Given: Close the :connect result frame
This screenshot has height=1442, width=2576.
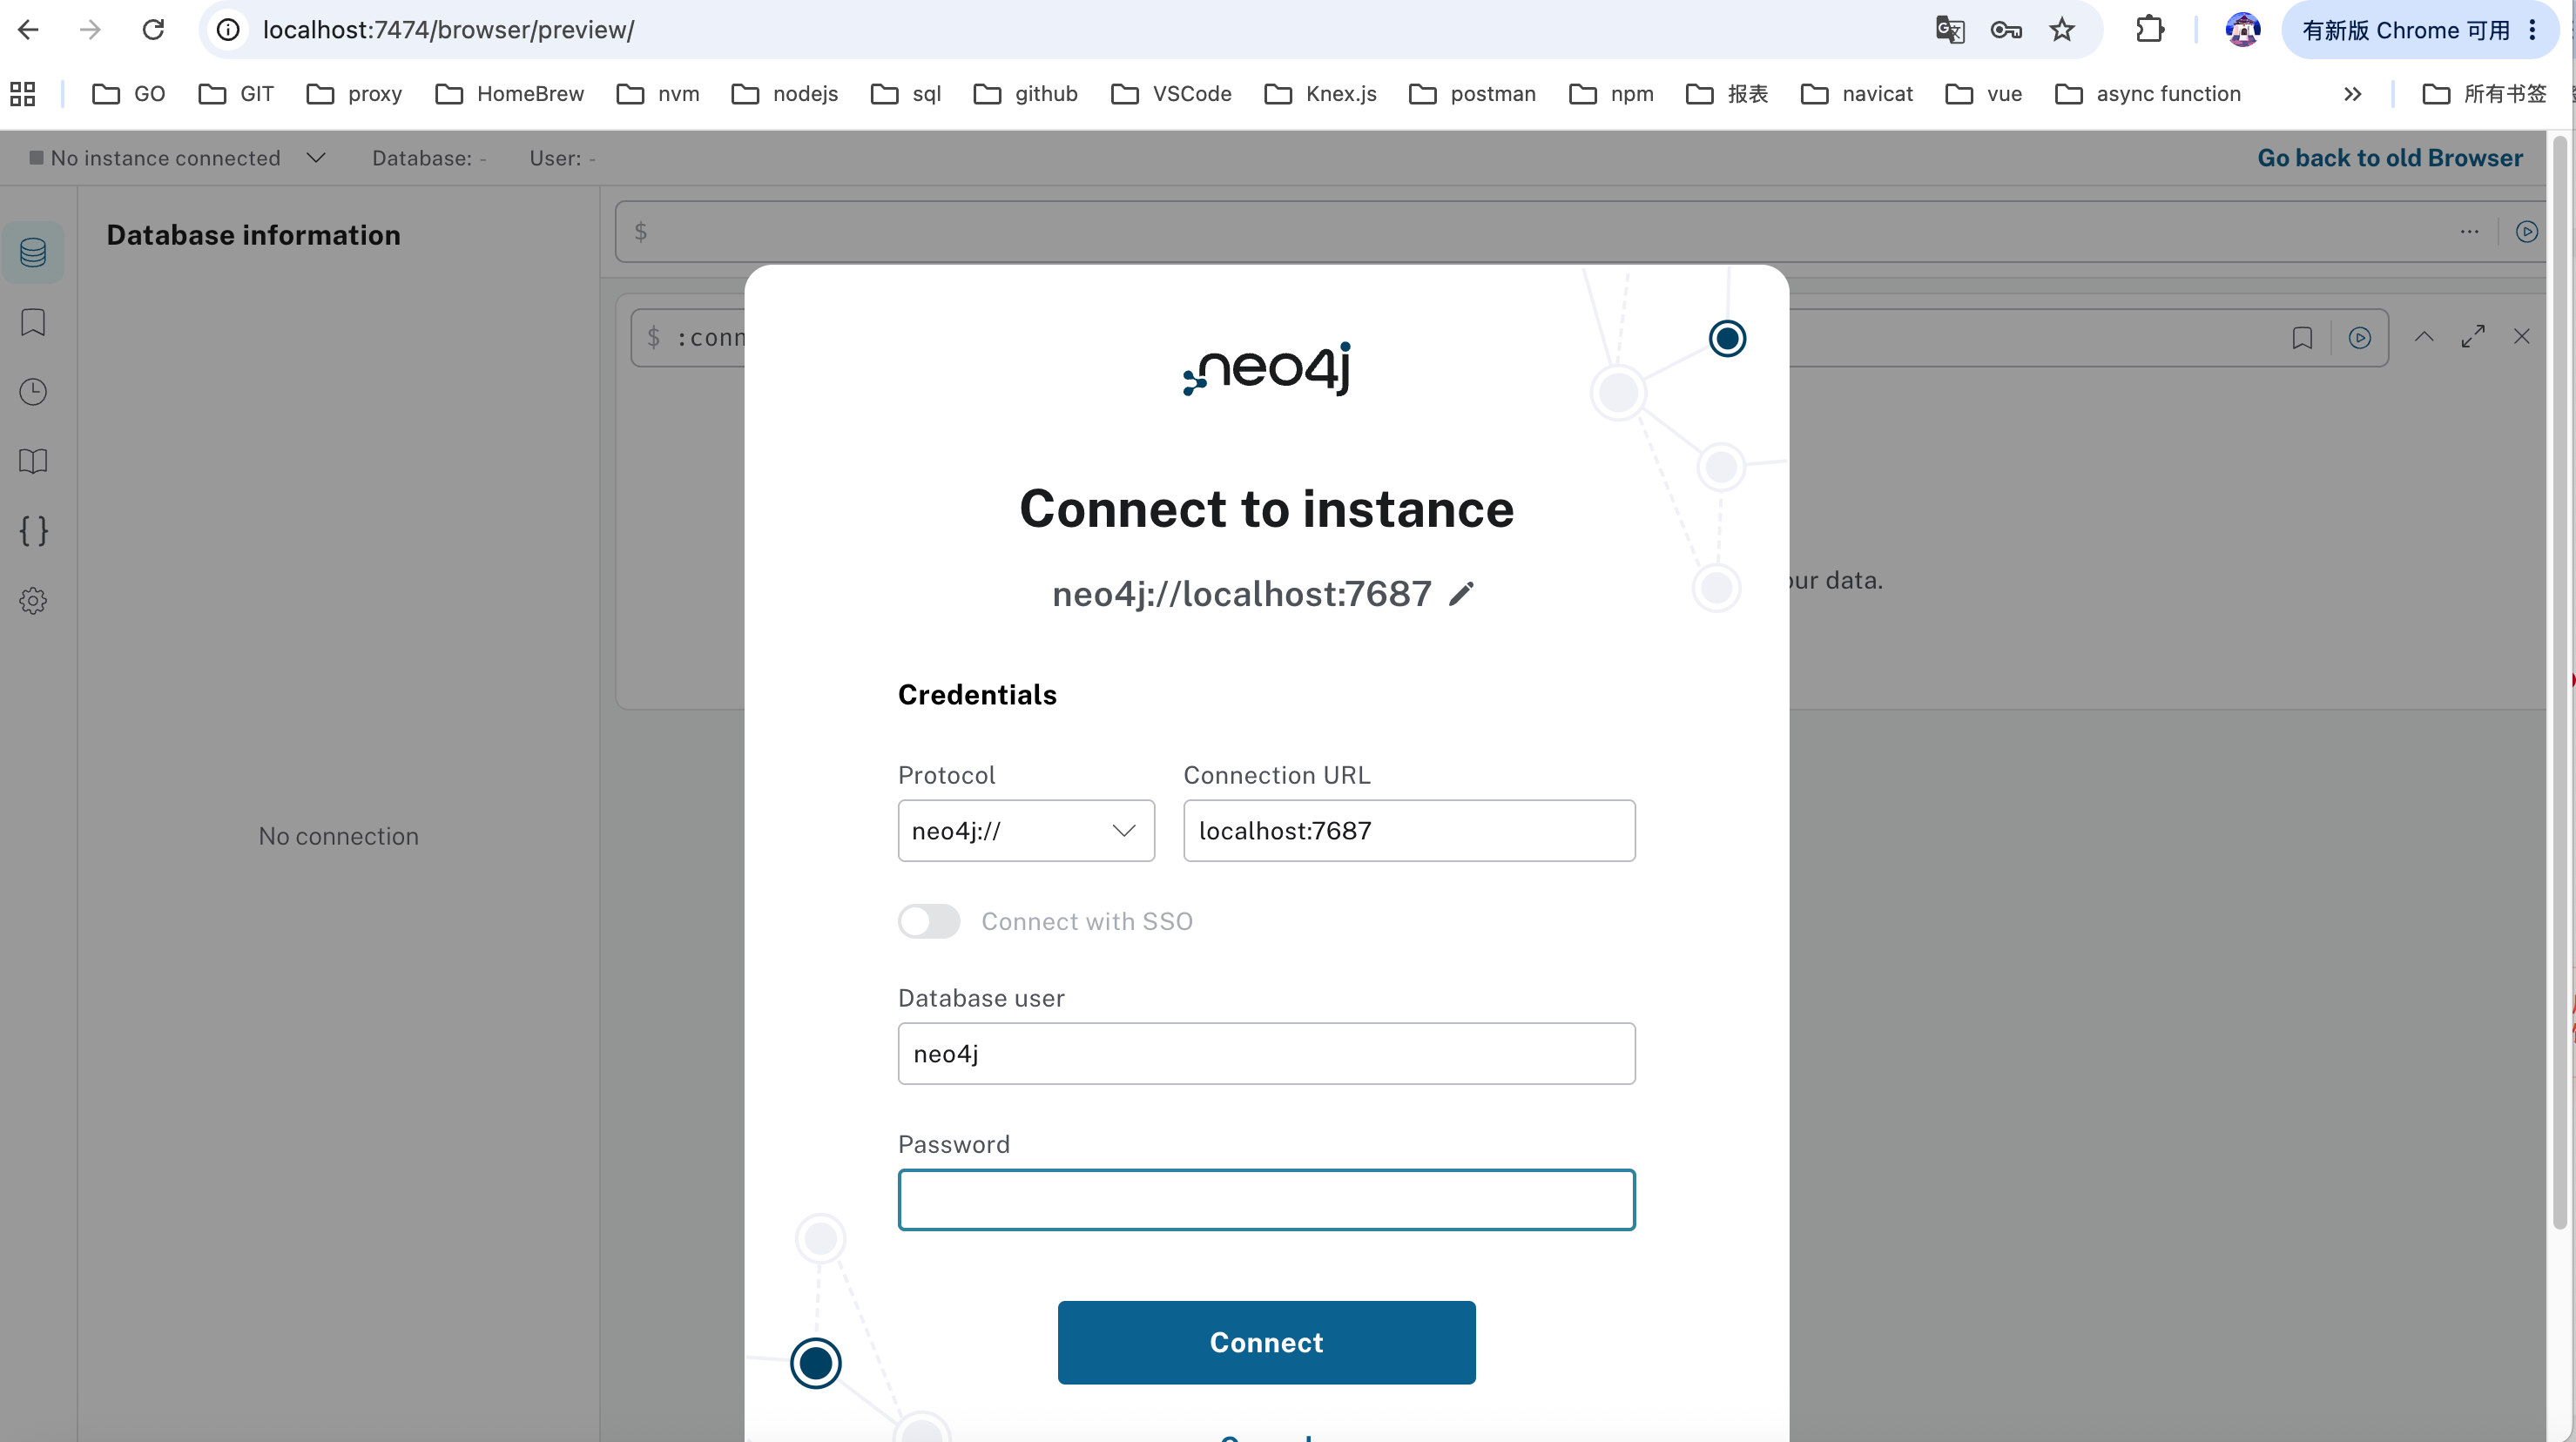Looking at the screenshot, I should [x=2521, y=337].
